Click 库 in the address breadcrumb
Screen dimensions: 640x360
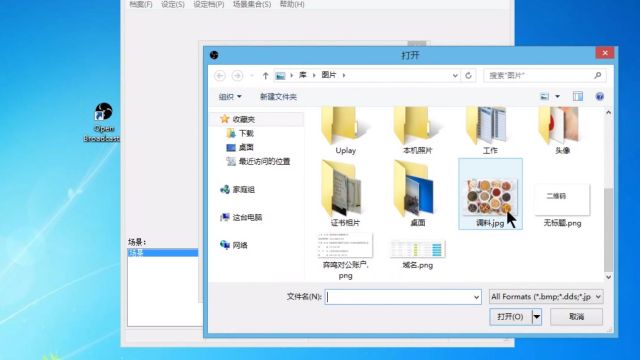pyautogui.click(x=302, y=75)
